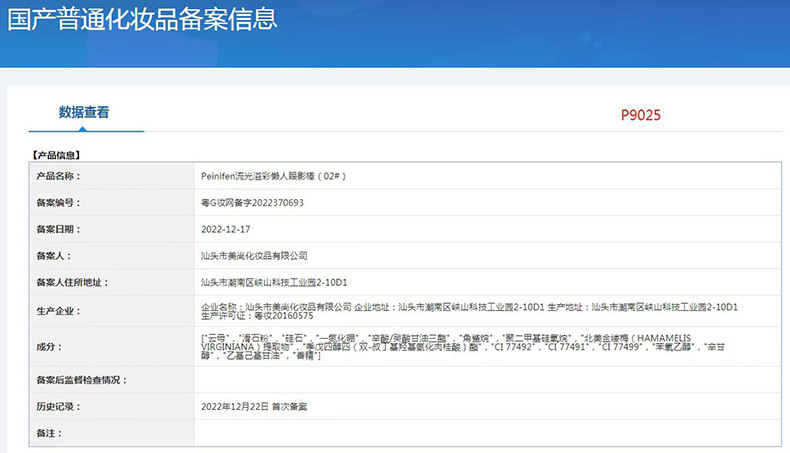Open the 数据查看 tab
The image size is (790, 453).
pos(84,112)
